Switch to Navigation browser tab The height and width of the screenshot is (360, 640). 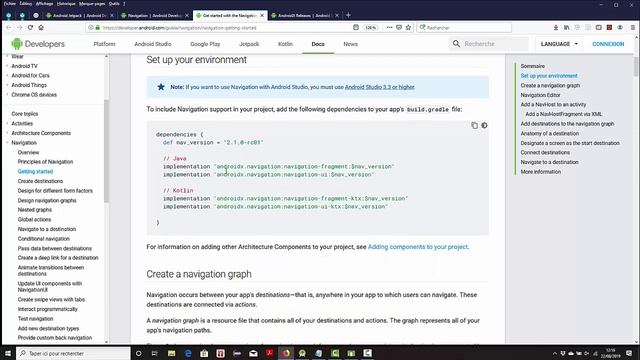point(155,16)
